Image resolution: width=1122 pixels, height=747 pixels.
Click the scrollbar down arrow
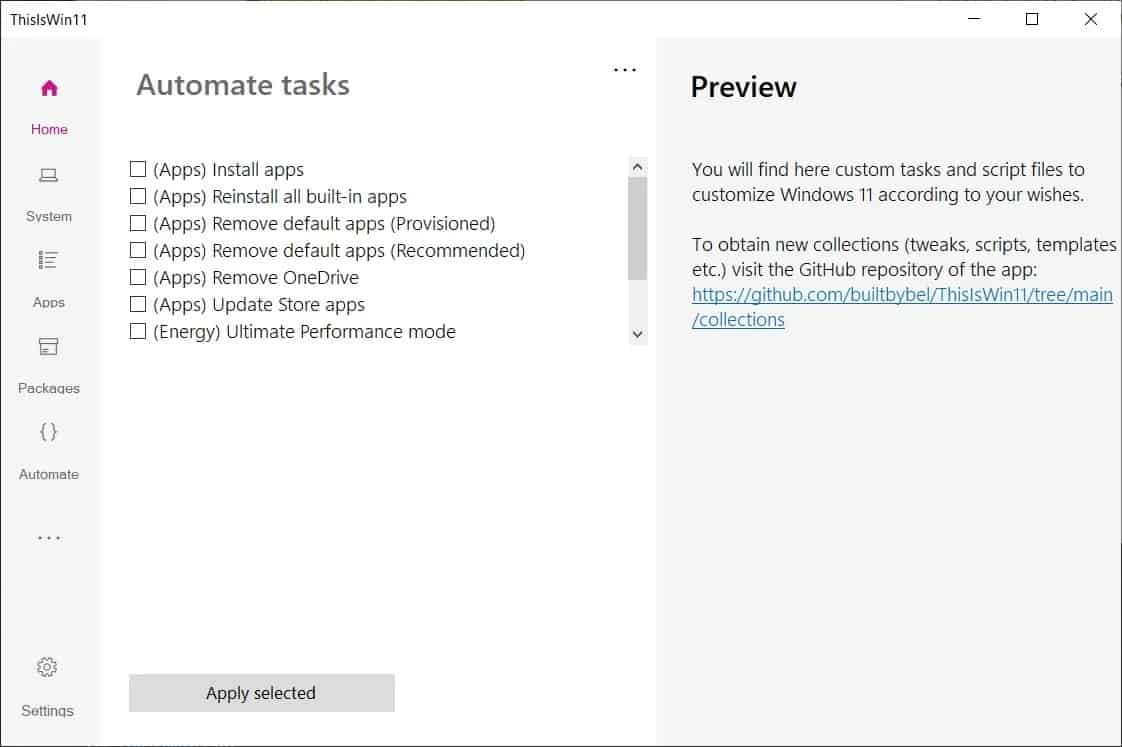(637, 334)
